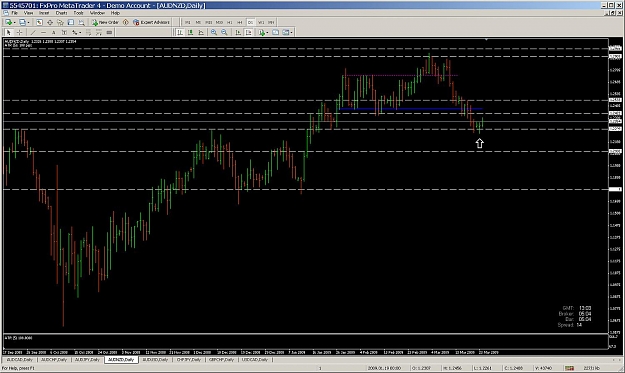This screenshot has width=625, height=373.
Task: Select the W1 timeframe button
Action: pyautogui.click(x=261, y=22)
